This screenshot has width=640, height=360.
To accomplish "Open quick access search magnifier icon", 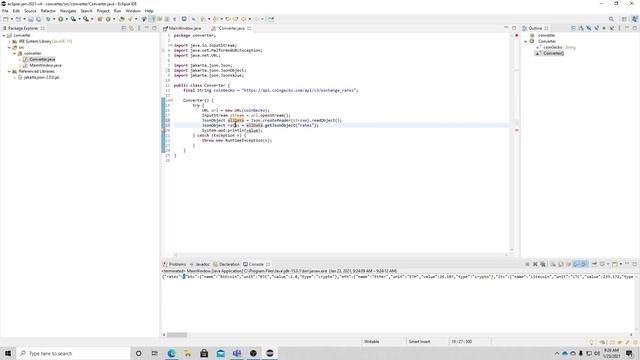I will coord(611,19).
